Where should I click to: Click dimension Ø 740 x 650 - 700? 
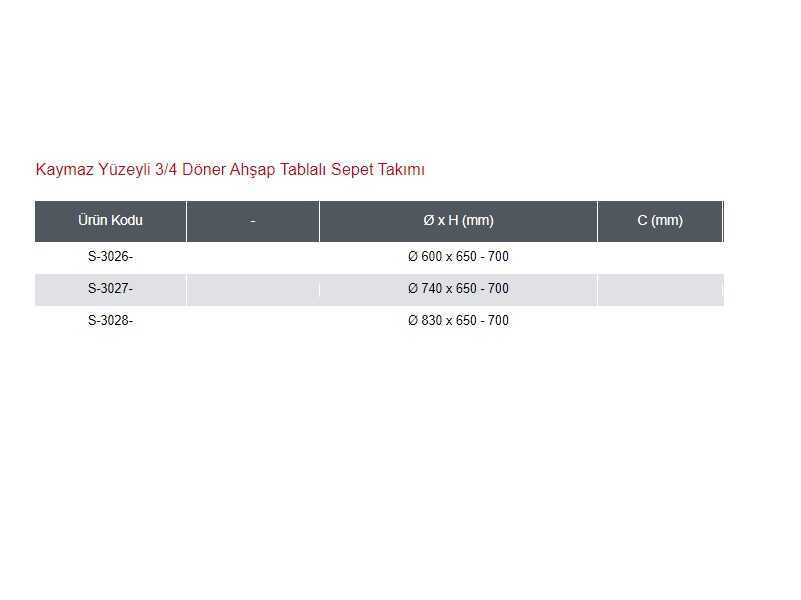click(458, 289)
